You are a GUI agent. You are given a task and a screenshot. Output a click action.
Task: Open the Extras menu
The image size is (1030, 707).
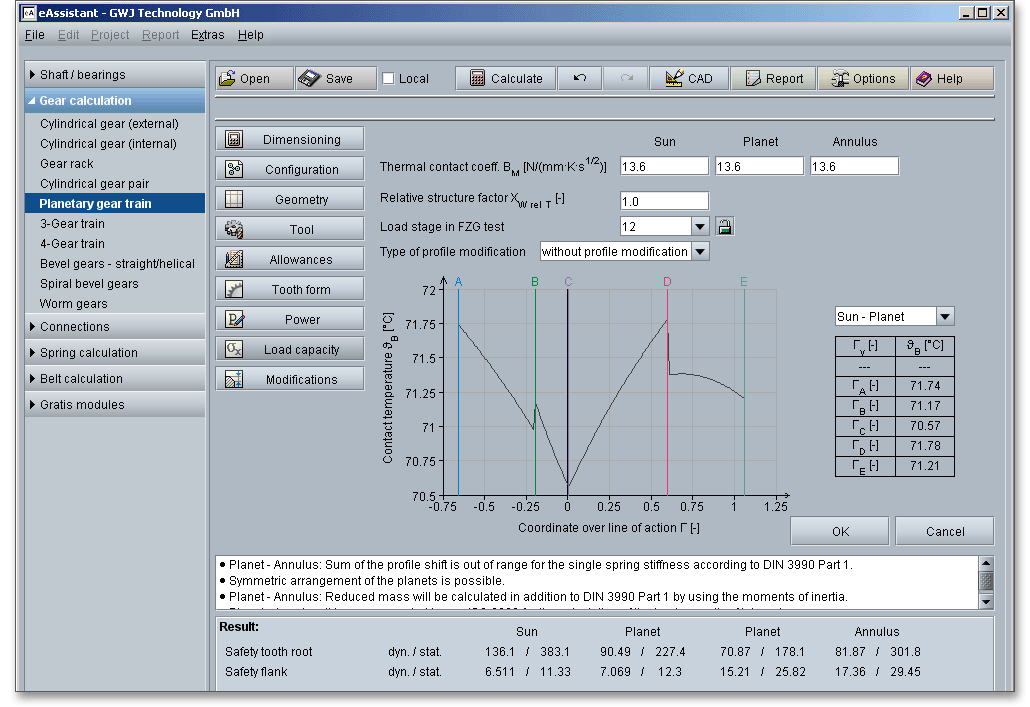207,35
